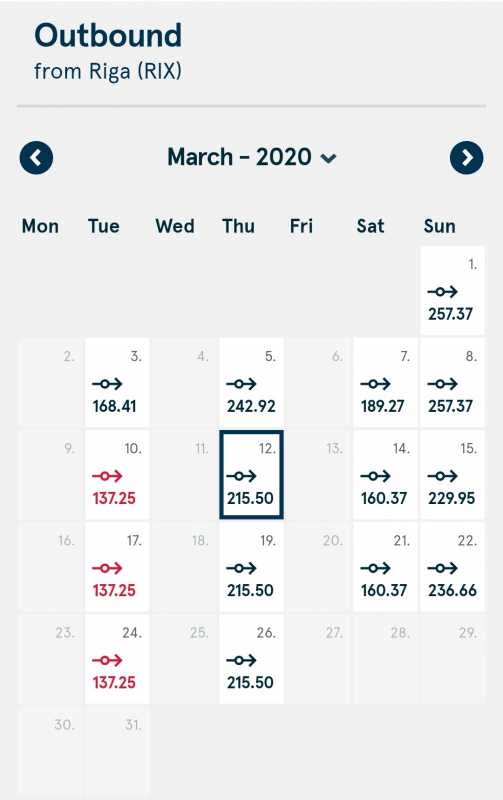The width and height of the screenshot is (503, 800).
Task: Open the March - 2020 month dropdown
Action: (x=252, y=157)
